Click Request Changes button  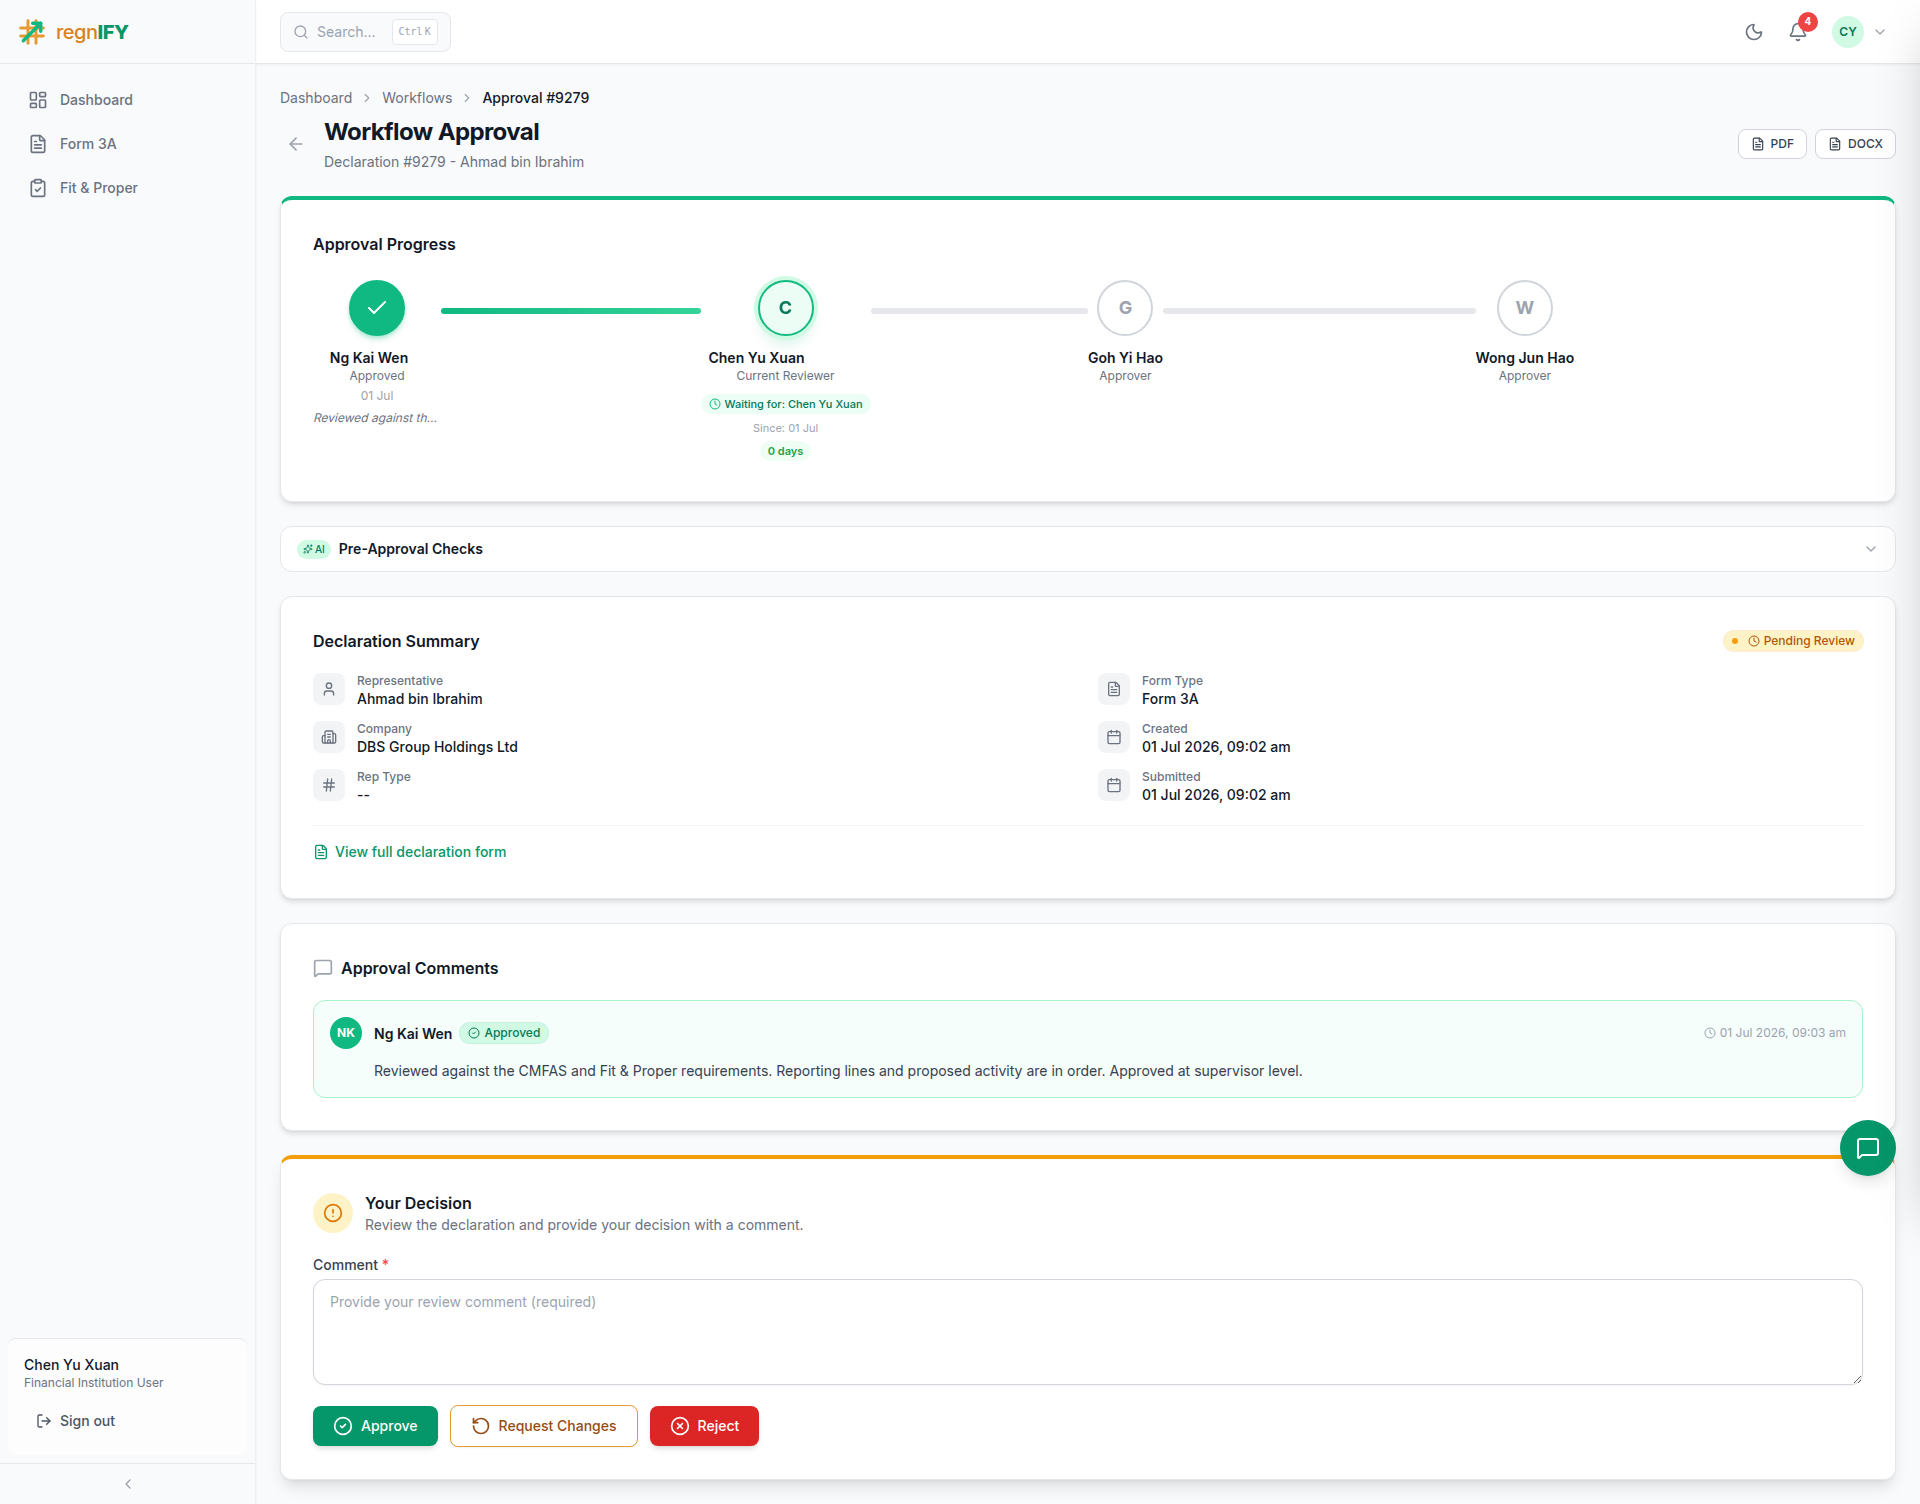click(x=544, y=1426)
